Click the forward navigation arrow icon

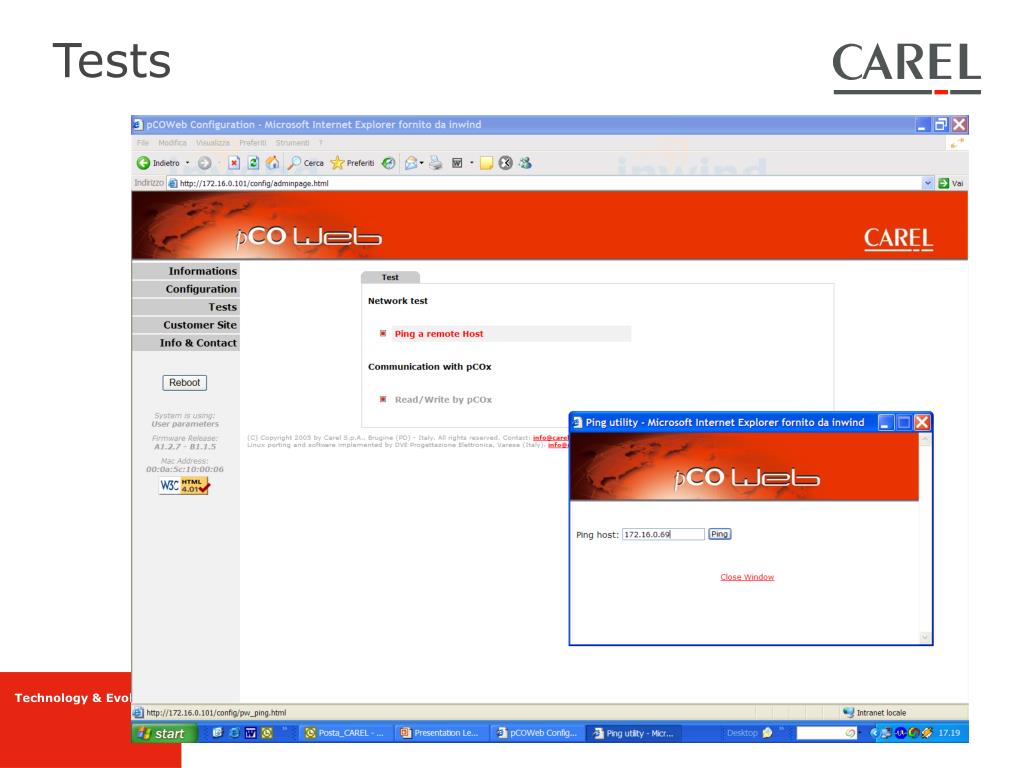(x=204, y=163)
